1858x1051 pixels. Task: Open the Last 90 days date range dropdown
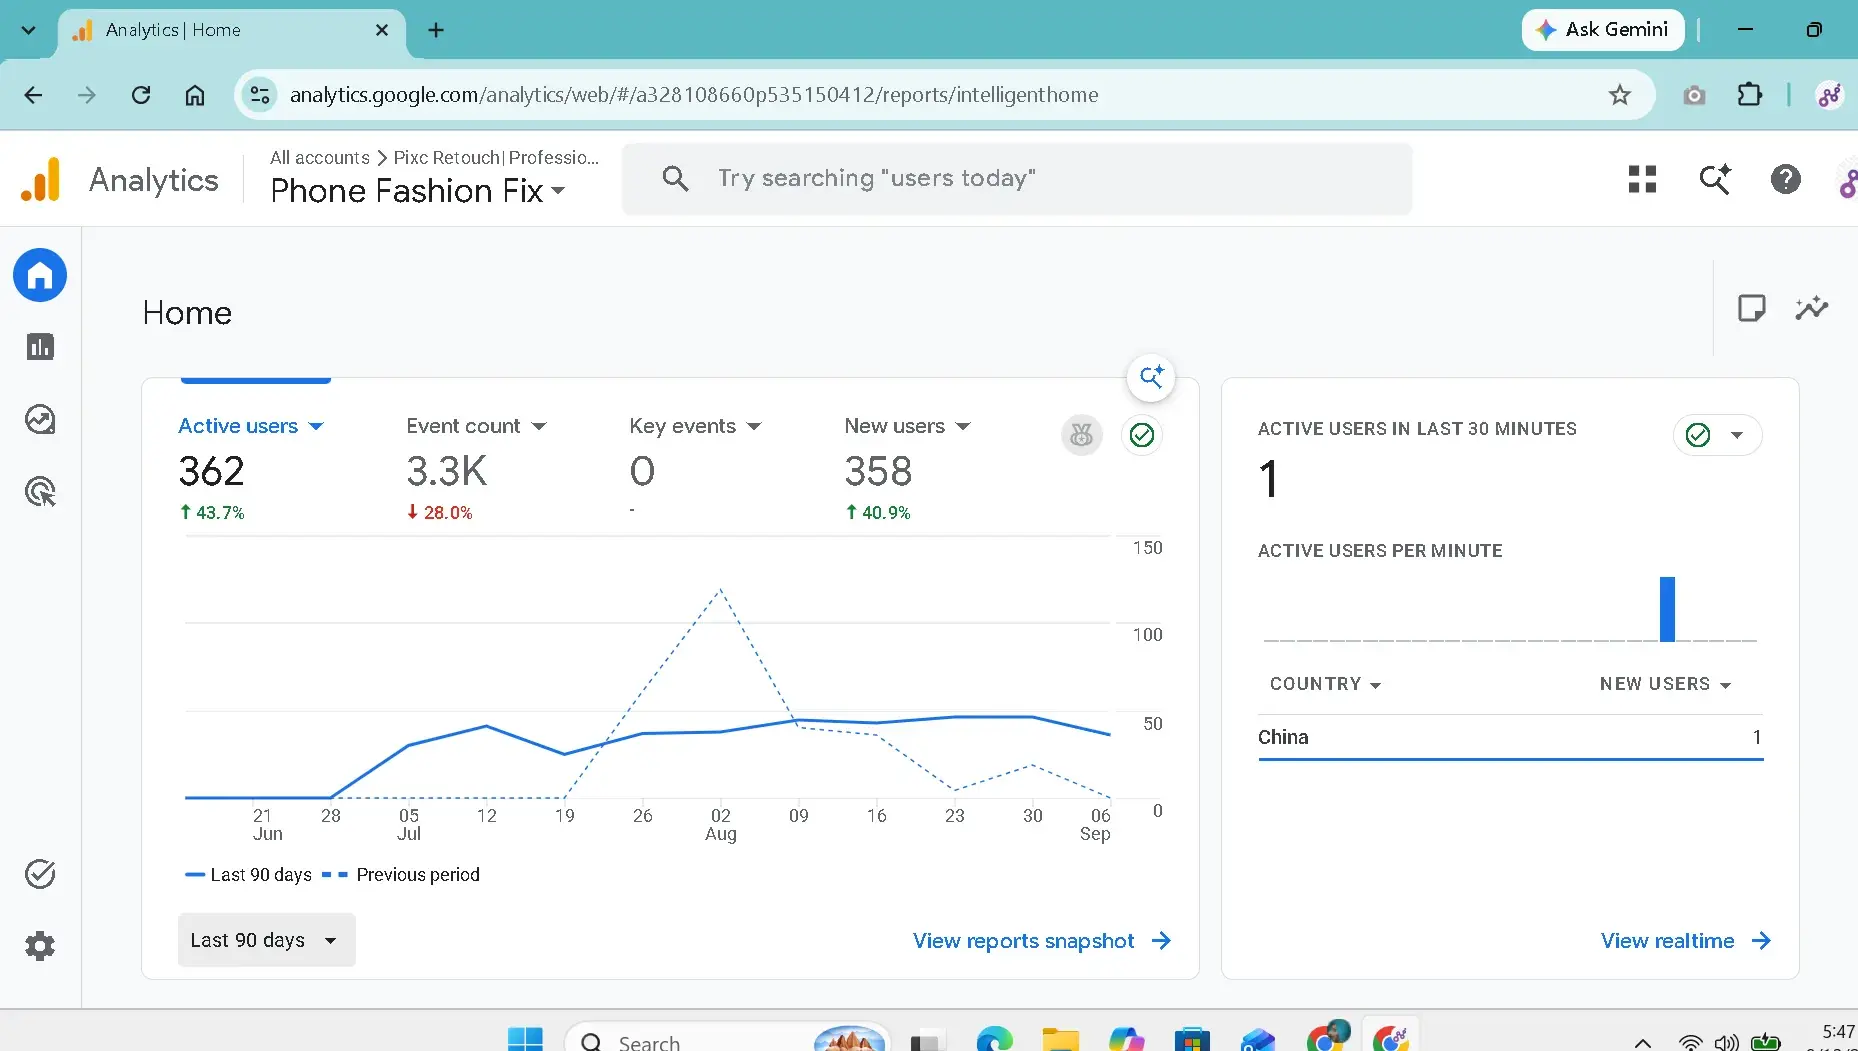(266, 940)
